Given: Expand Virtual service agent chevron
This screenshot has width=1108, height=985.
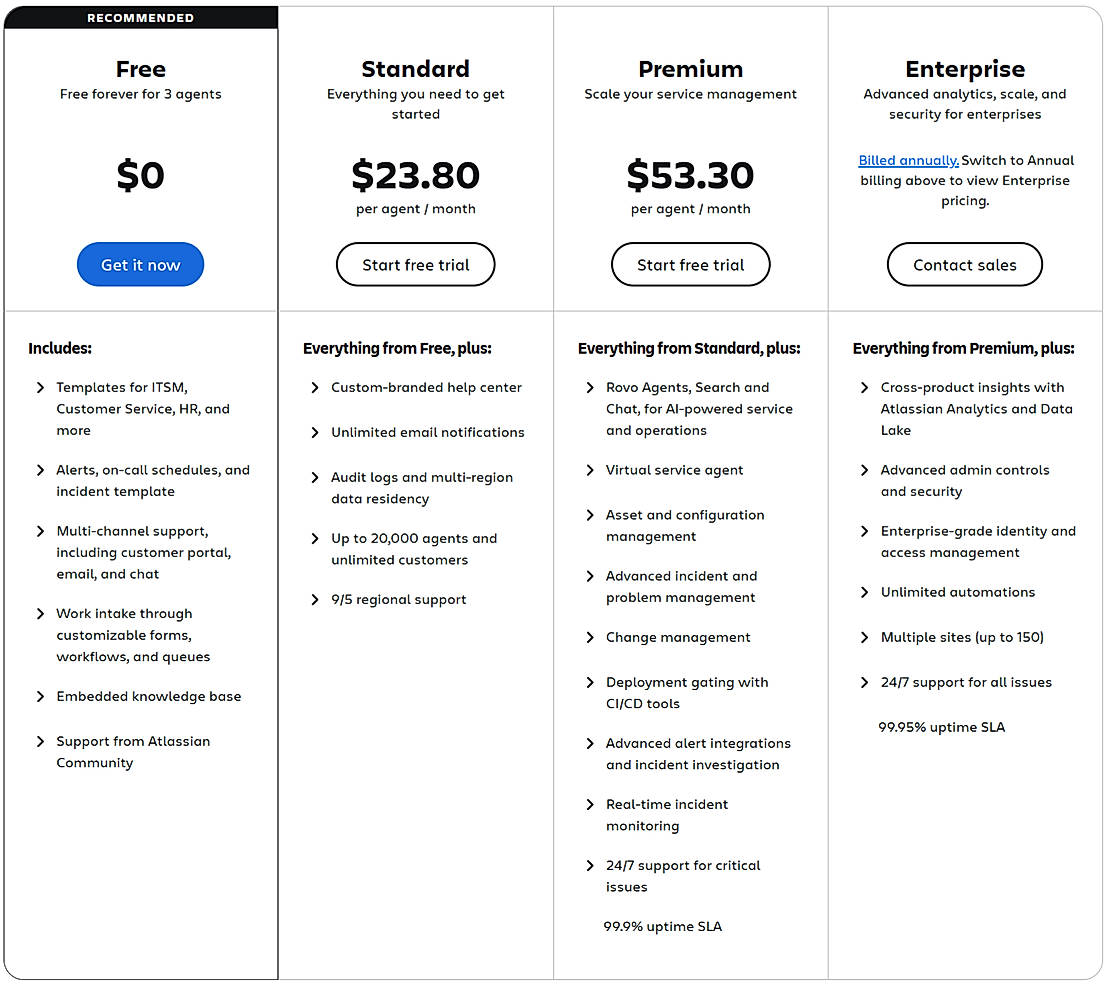Looking at the screenshot, I should tap(590, 470).
